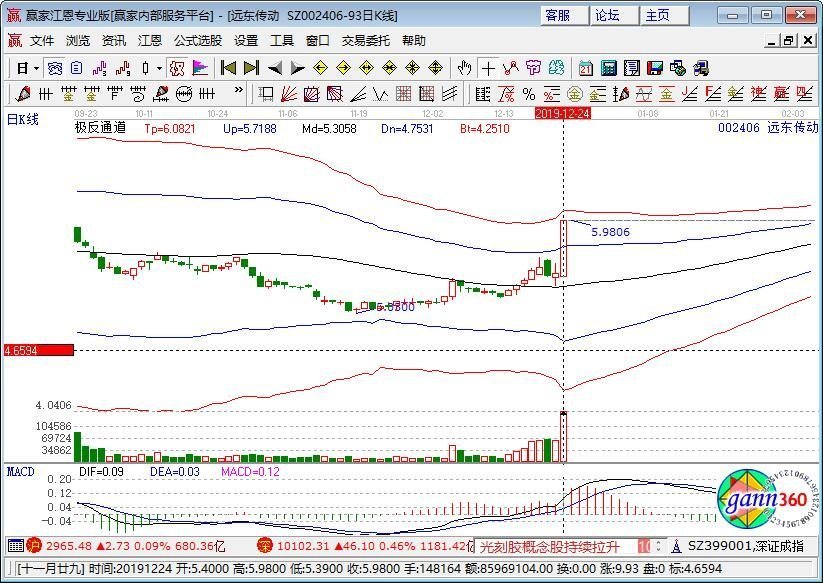Screen dimensions: 823x583
Task: Jump to first bar with skip-start arrow
Action: point(228,68)
